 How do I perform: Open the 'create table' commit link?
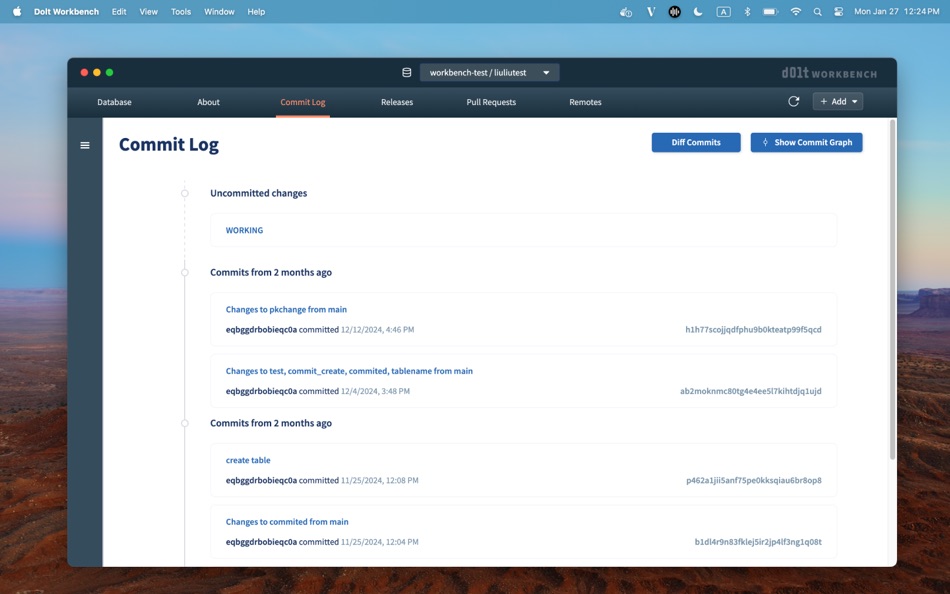point(248,460)
